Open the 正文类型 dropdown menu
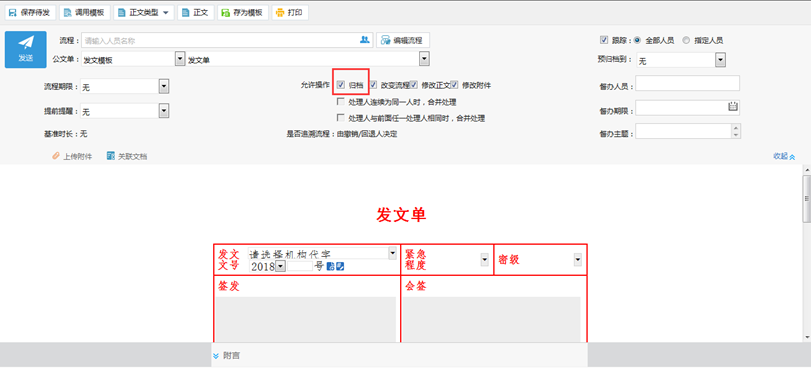This screenshot has width=811, height=368. click(x=144, y=12)
